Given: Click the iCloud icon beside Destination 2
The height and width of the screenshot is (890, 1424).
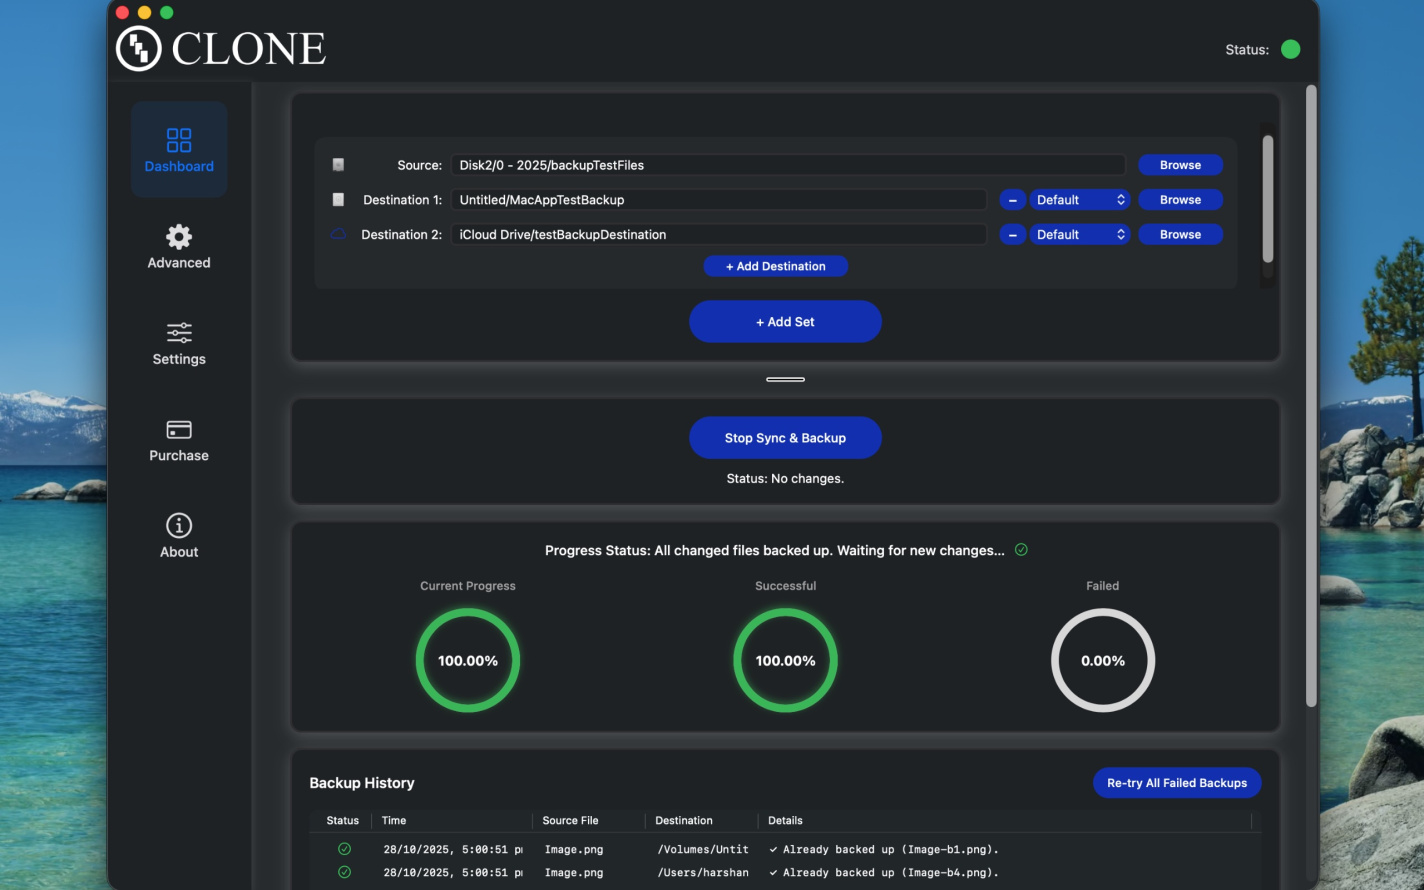Looking at the screenshot, I should (x=338, y=234).
